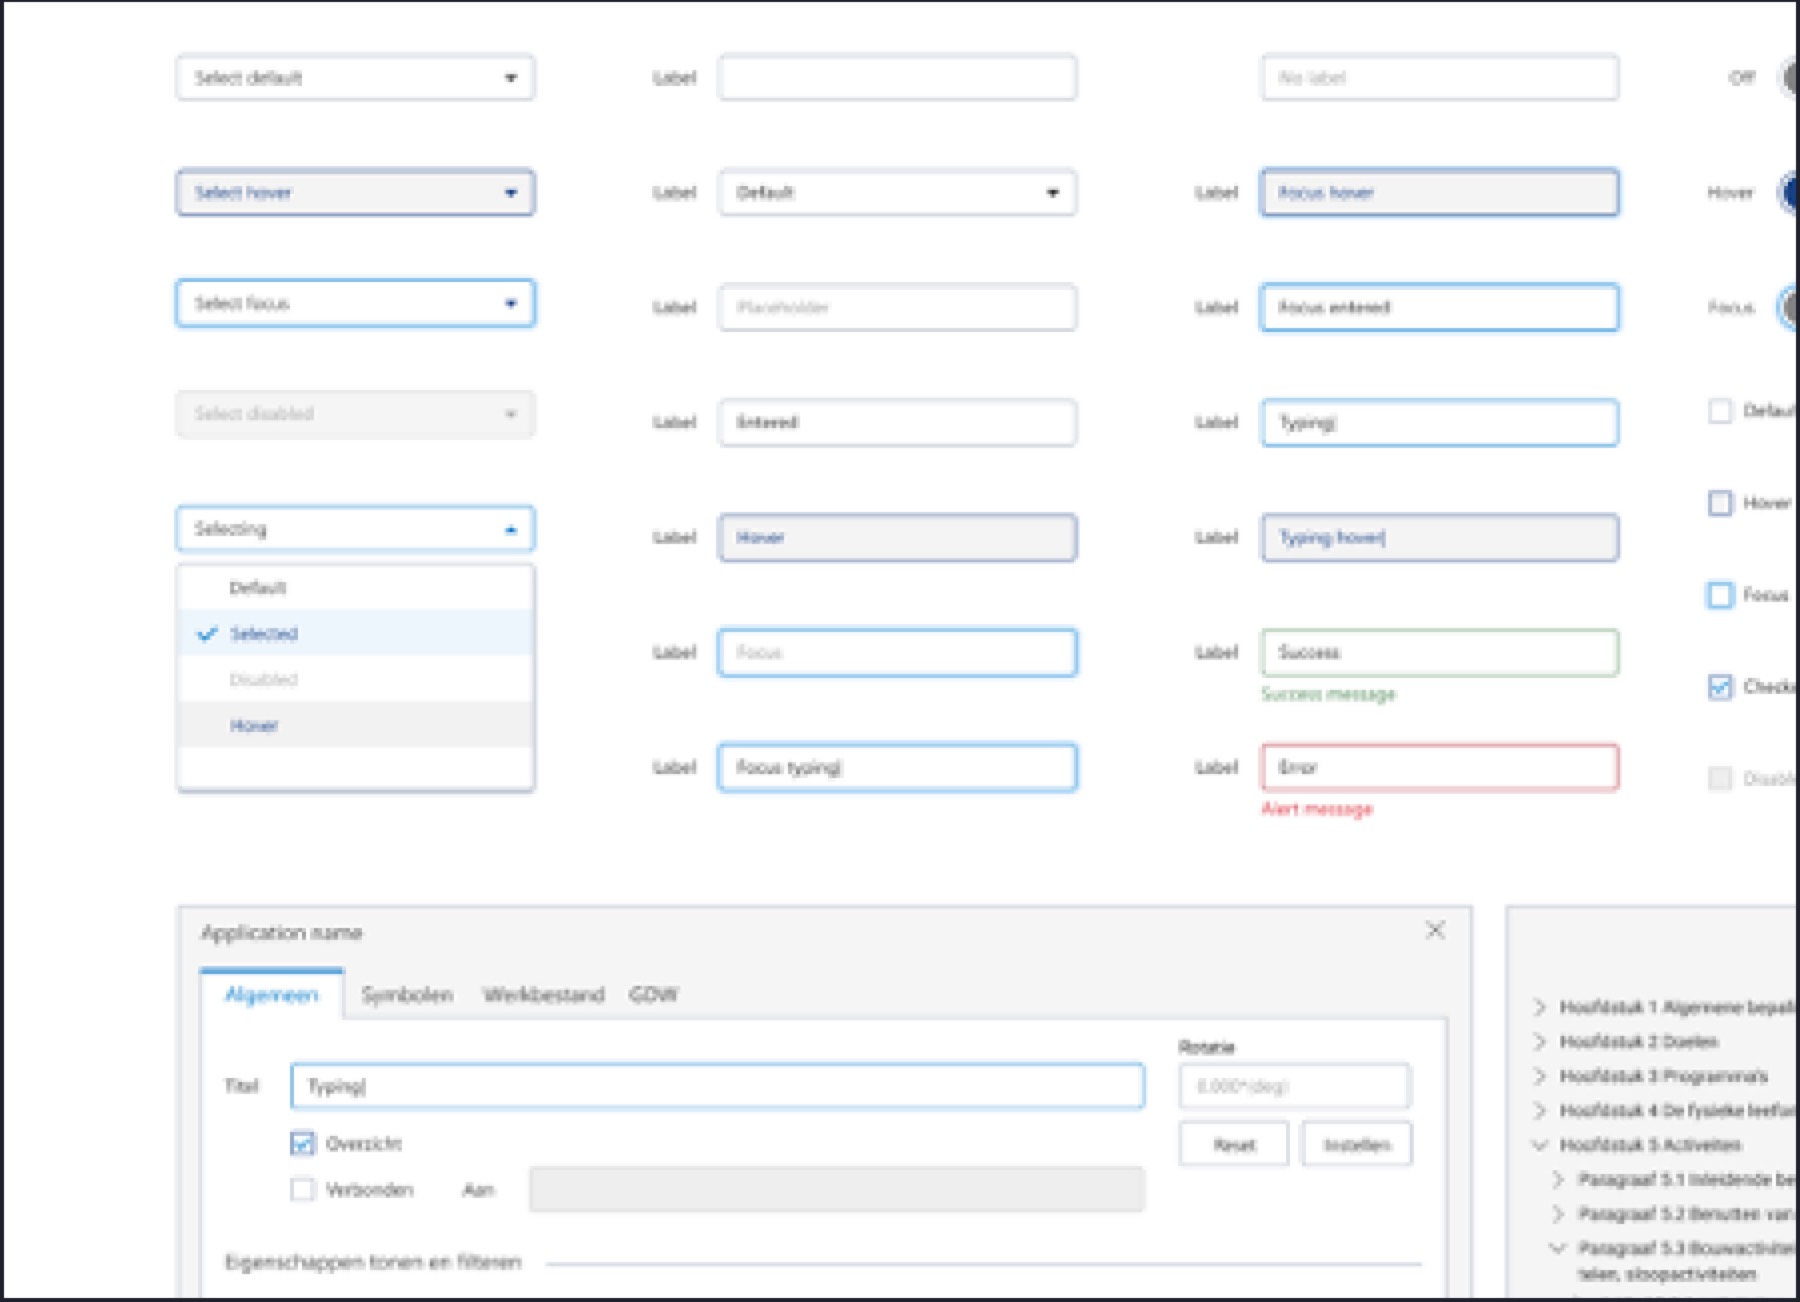Click the Select hover dropdown arrow
Viewport: 1800px width, 1302px height.
pyautogui.click(x=511, y=193)
